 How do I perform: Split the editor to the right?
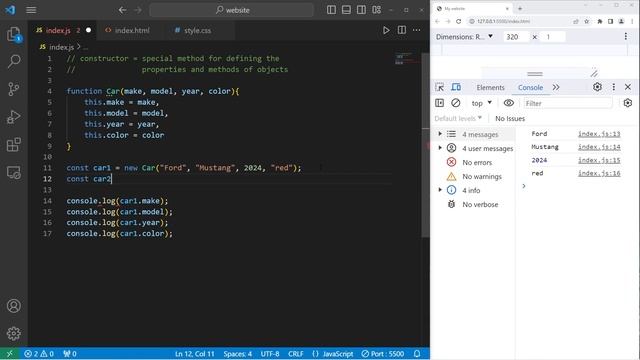click(402, 30)
